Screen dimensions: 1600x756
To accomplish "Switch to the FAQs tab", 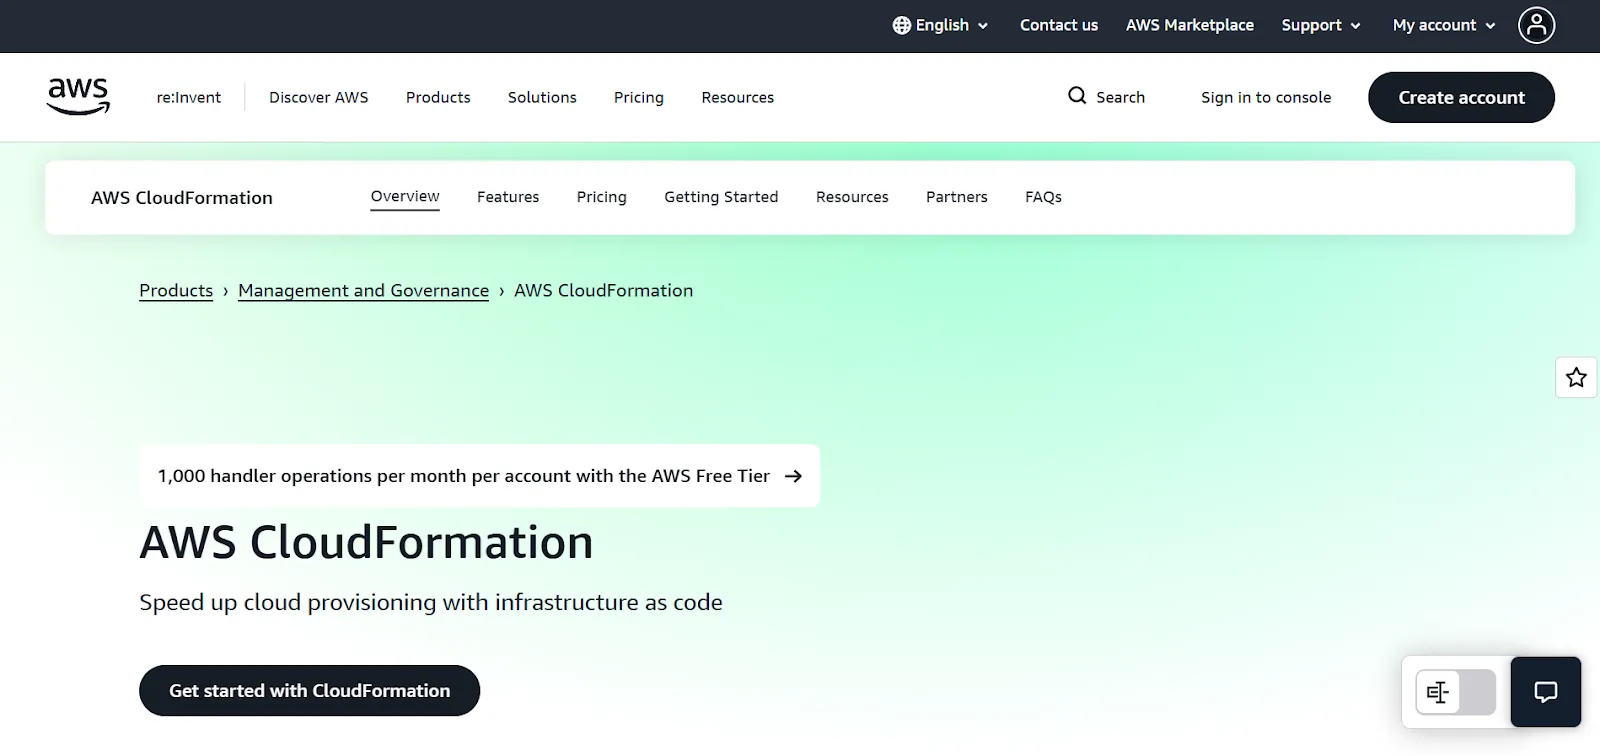I will pos(1043,197).
